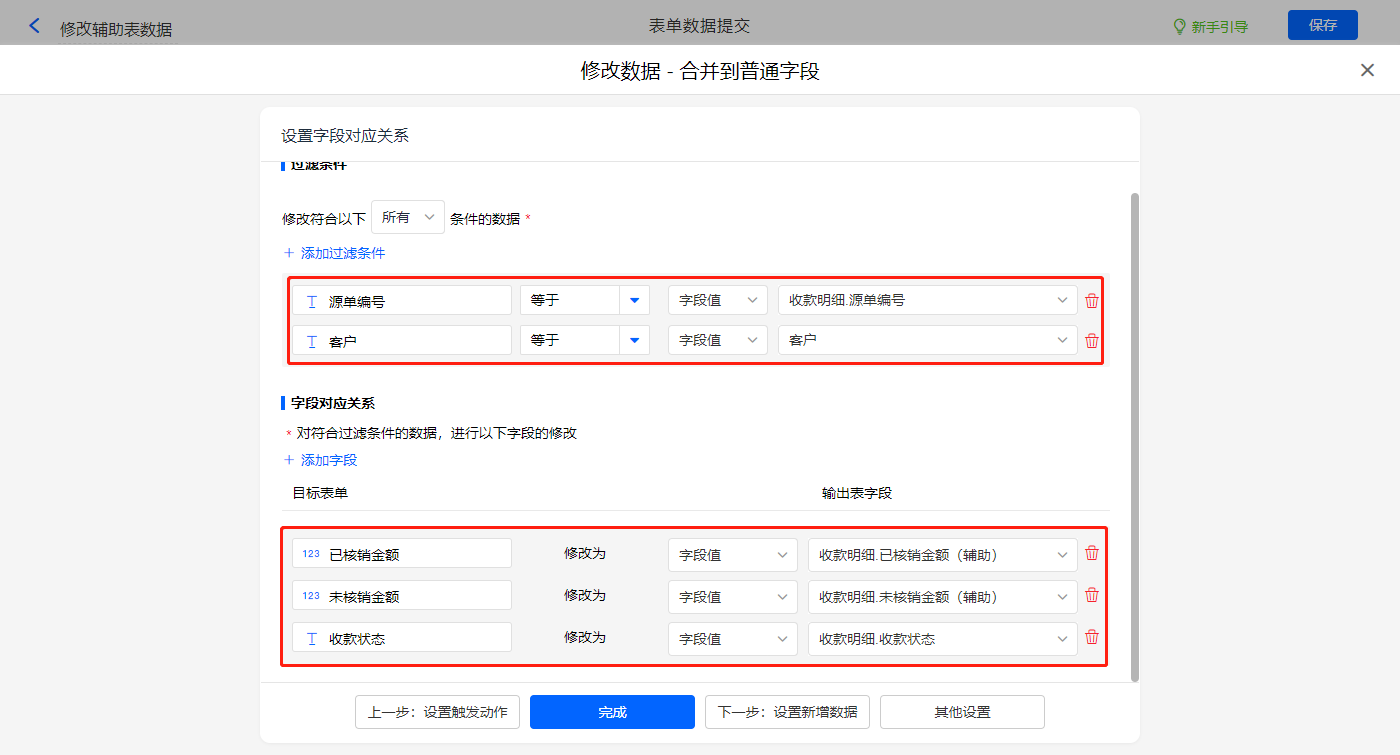Delete the 客户 filter condition row
Image resolution: width=1400 pixels, height=755 pixels.
1092,341
